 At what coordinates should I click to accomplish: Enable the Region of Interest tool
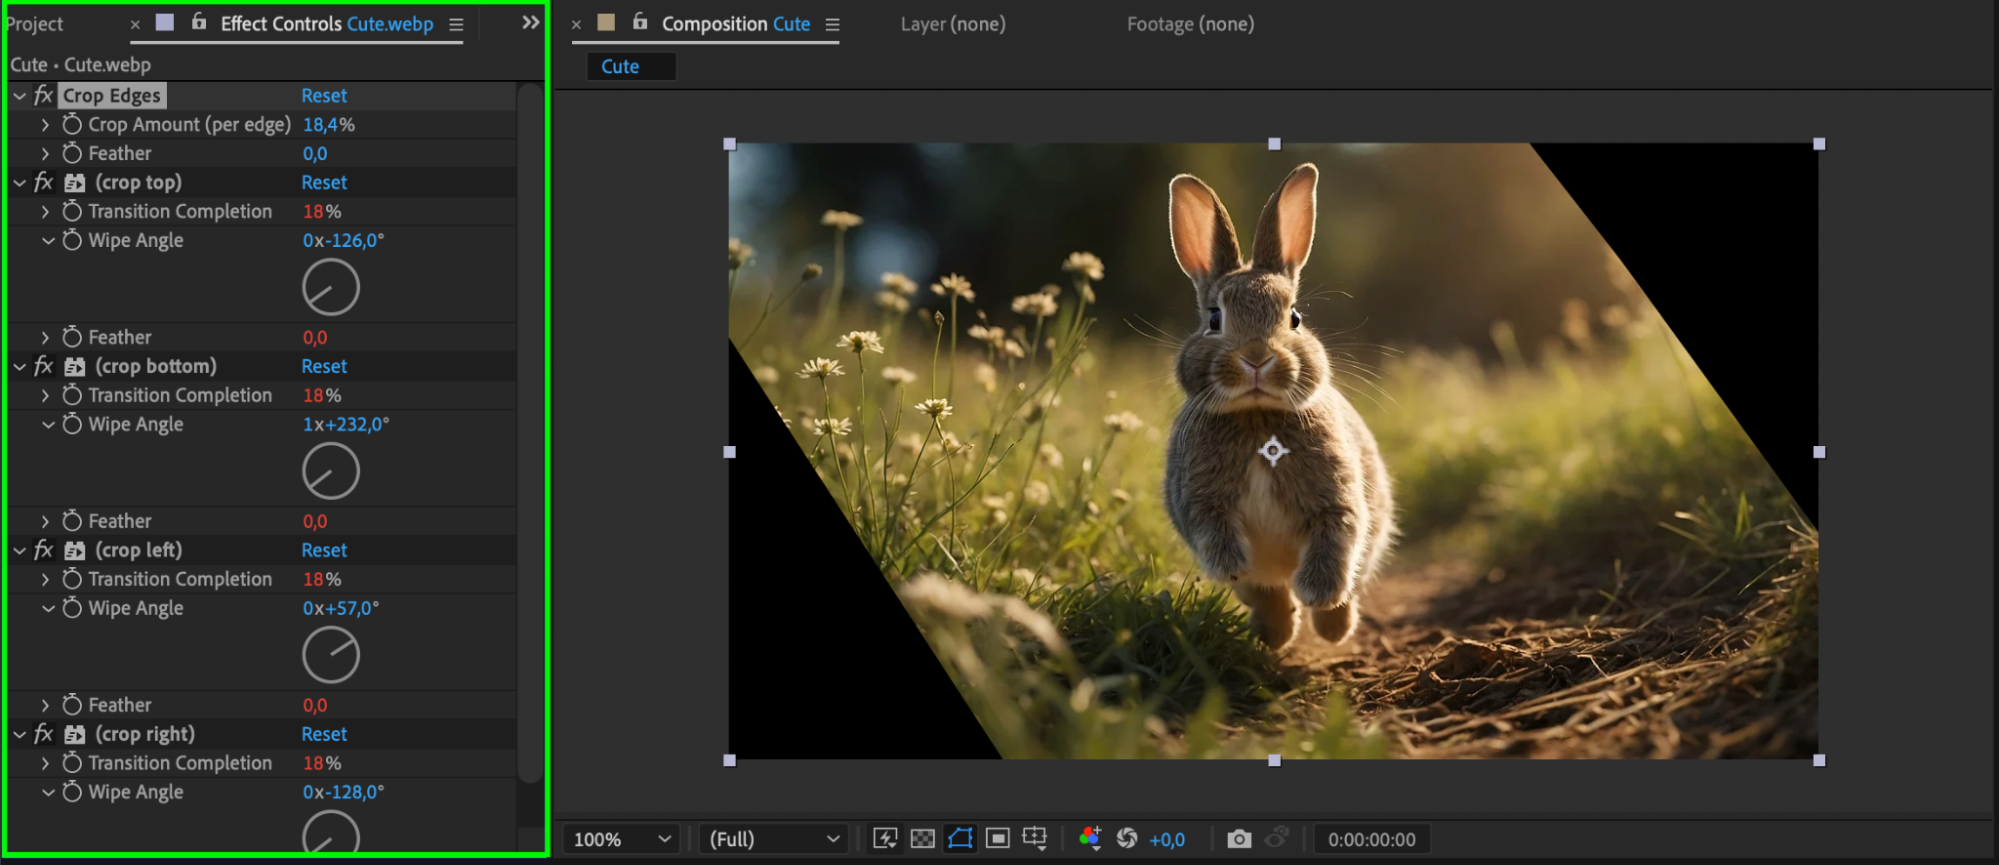pyautogui.click(x=997, y=839)
